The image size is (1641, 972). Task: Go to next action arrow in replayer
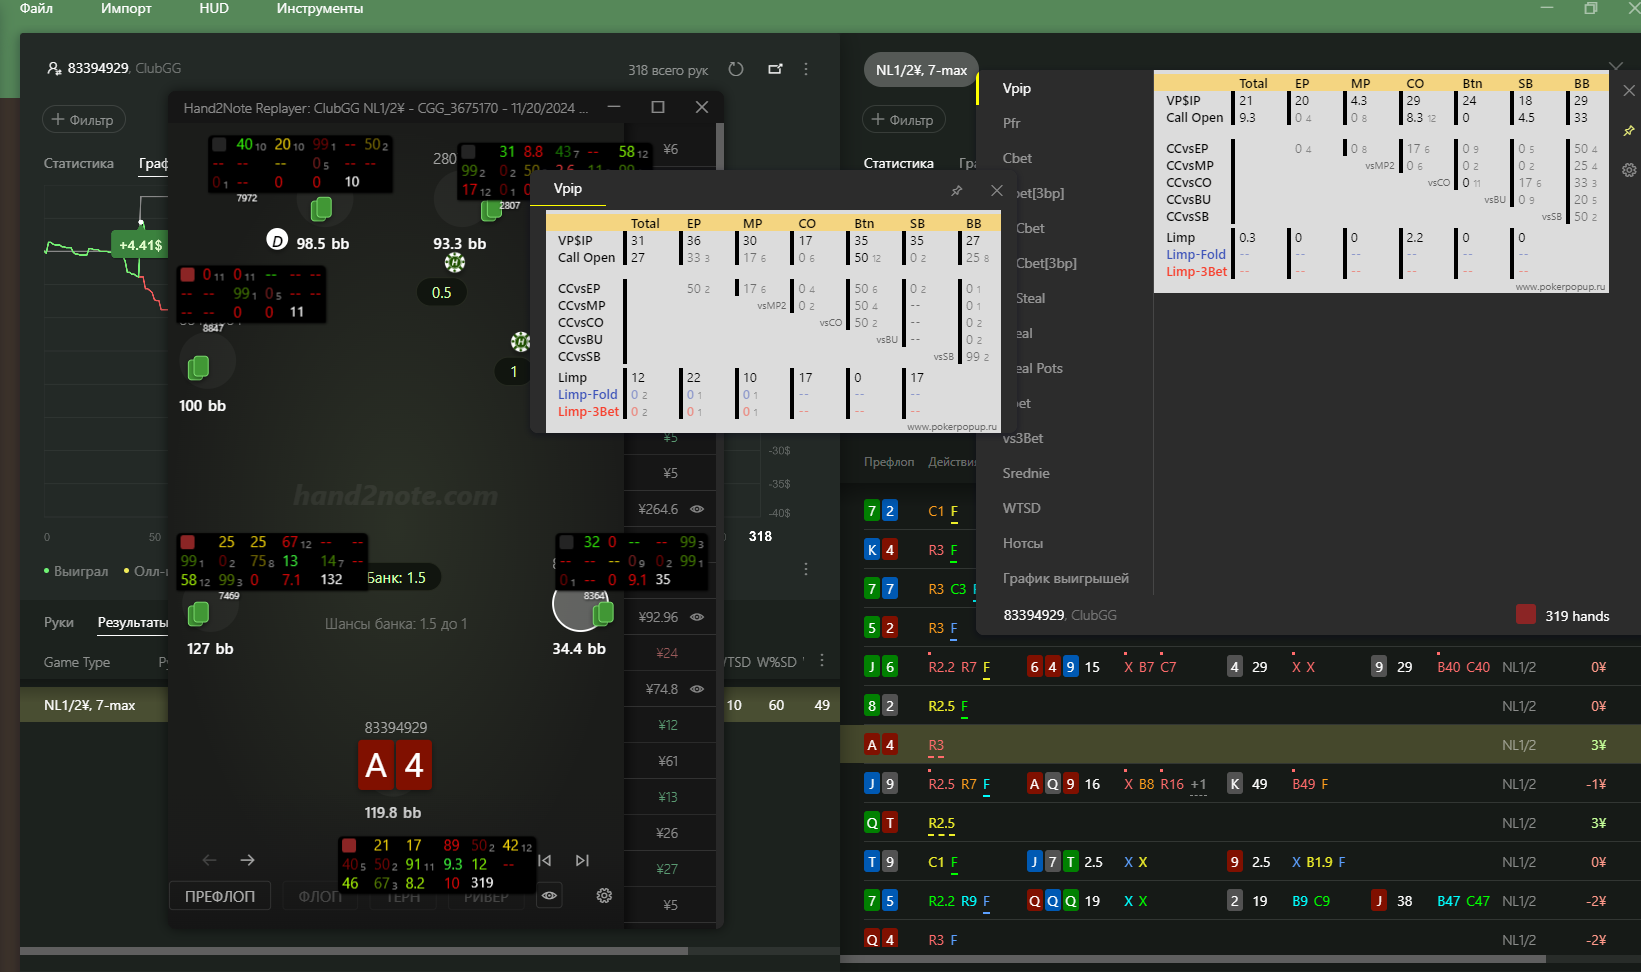point(248,860)
